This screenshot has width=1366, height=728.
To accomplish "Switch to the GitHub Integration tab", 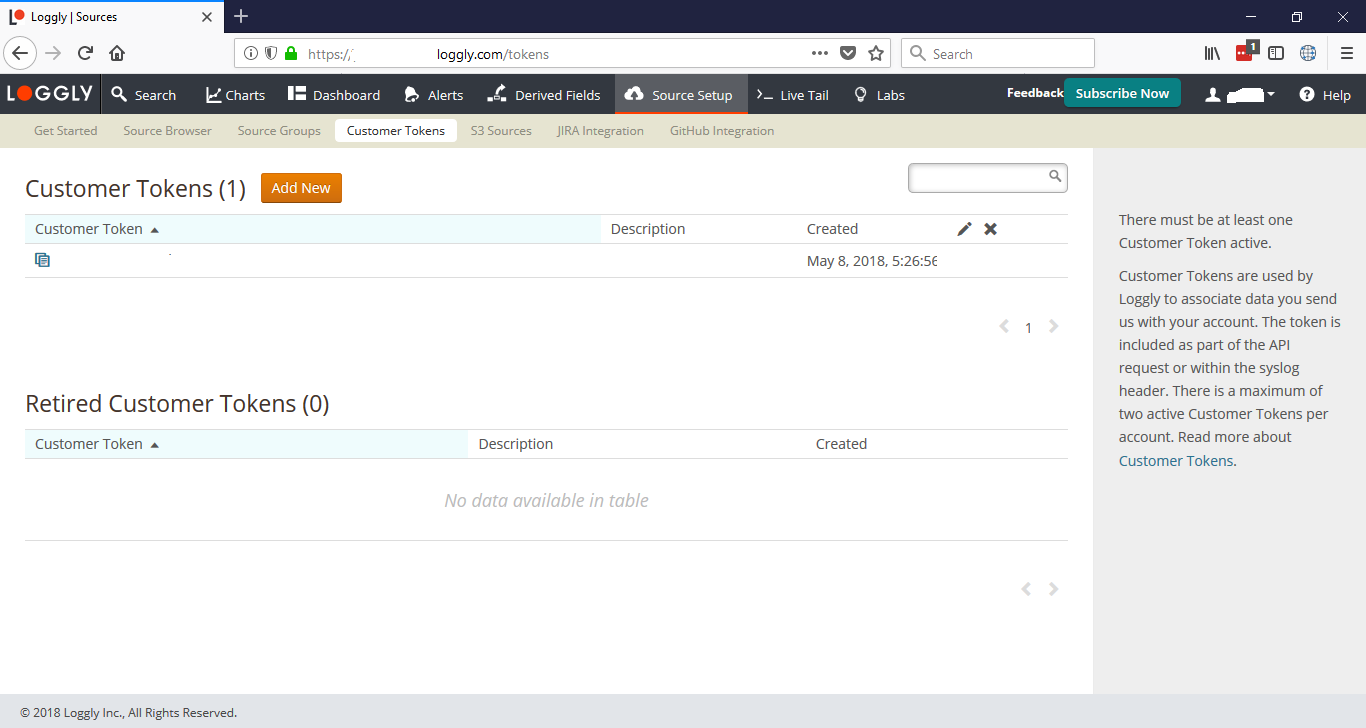I will coord(722,131).
